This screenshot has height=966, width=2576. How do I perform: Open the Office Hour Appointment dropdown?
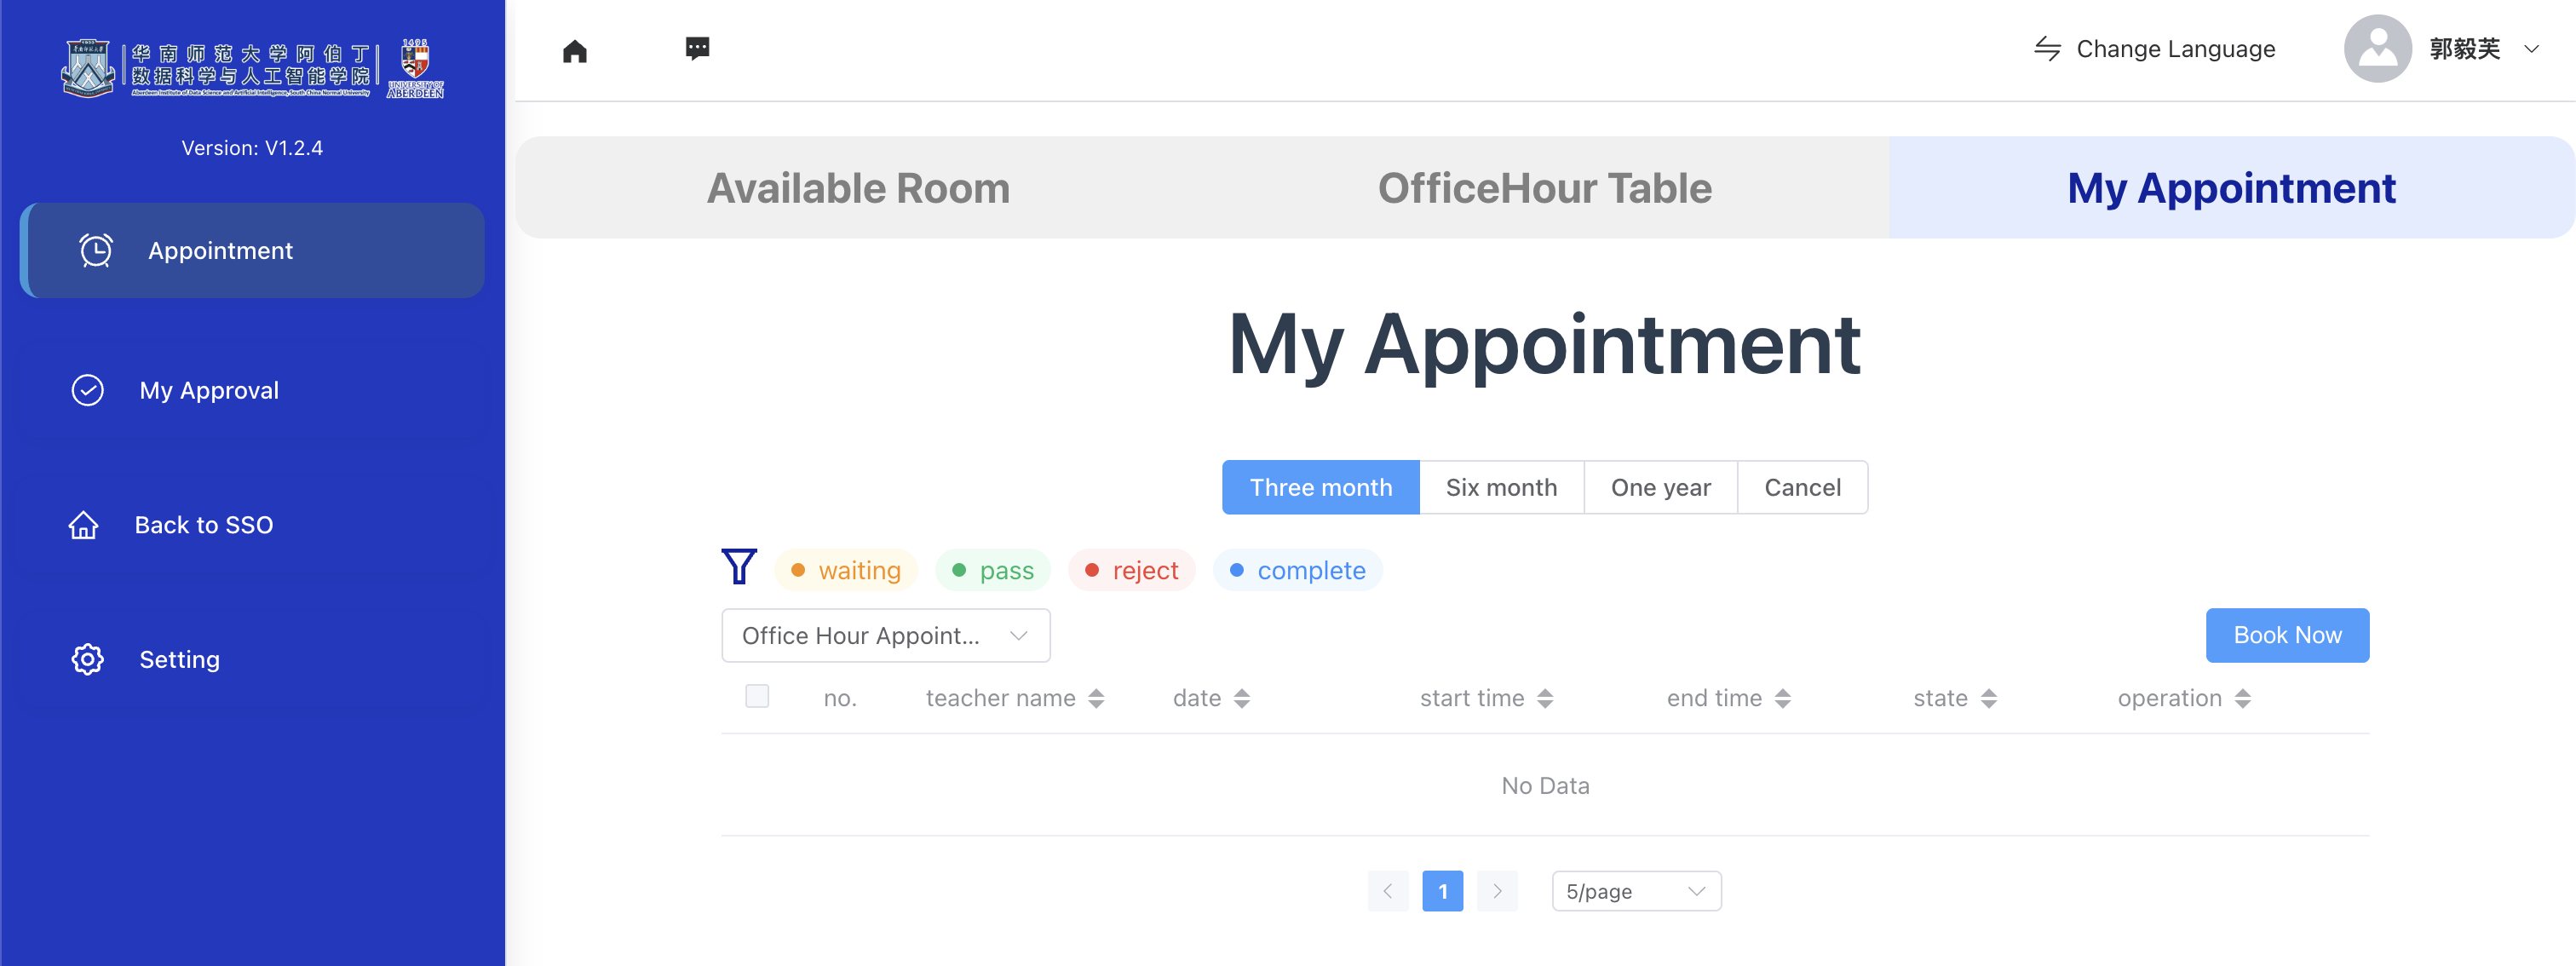[885, 635]
